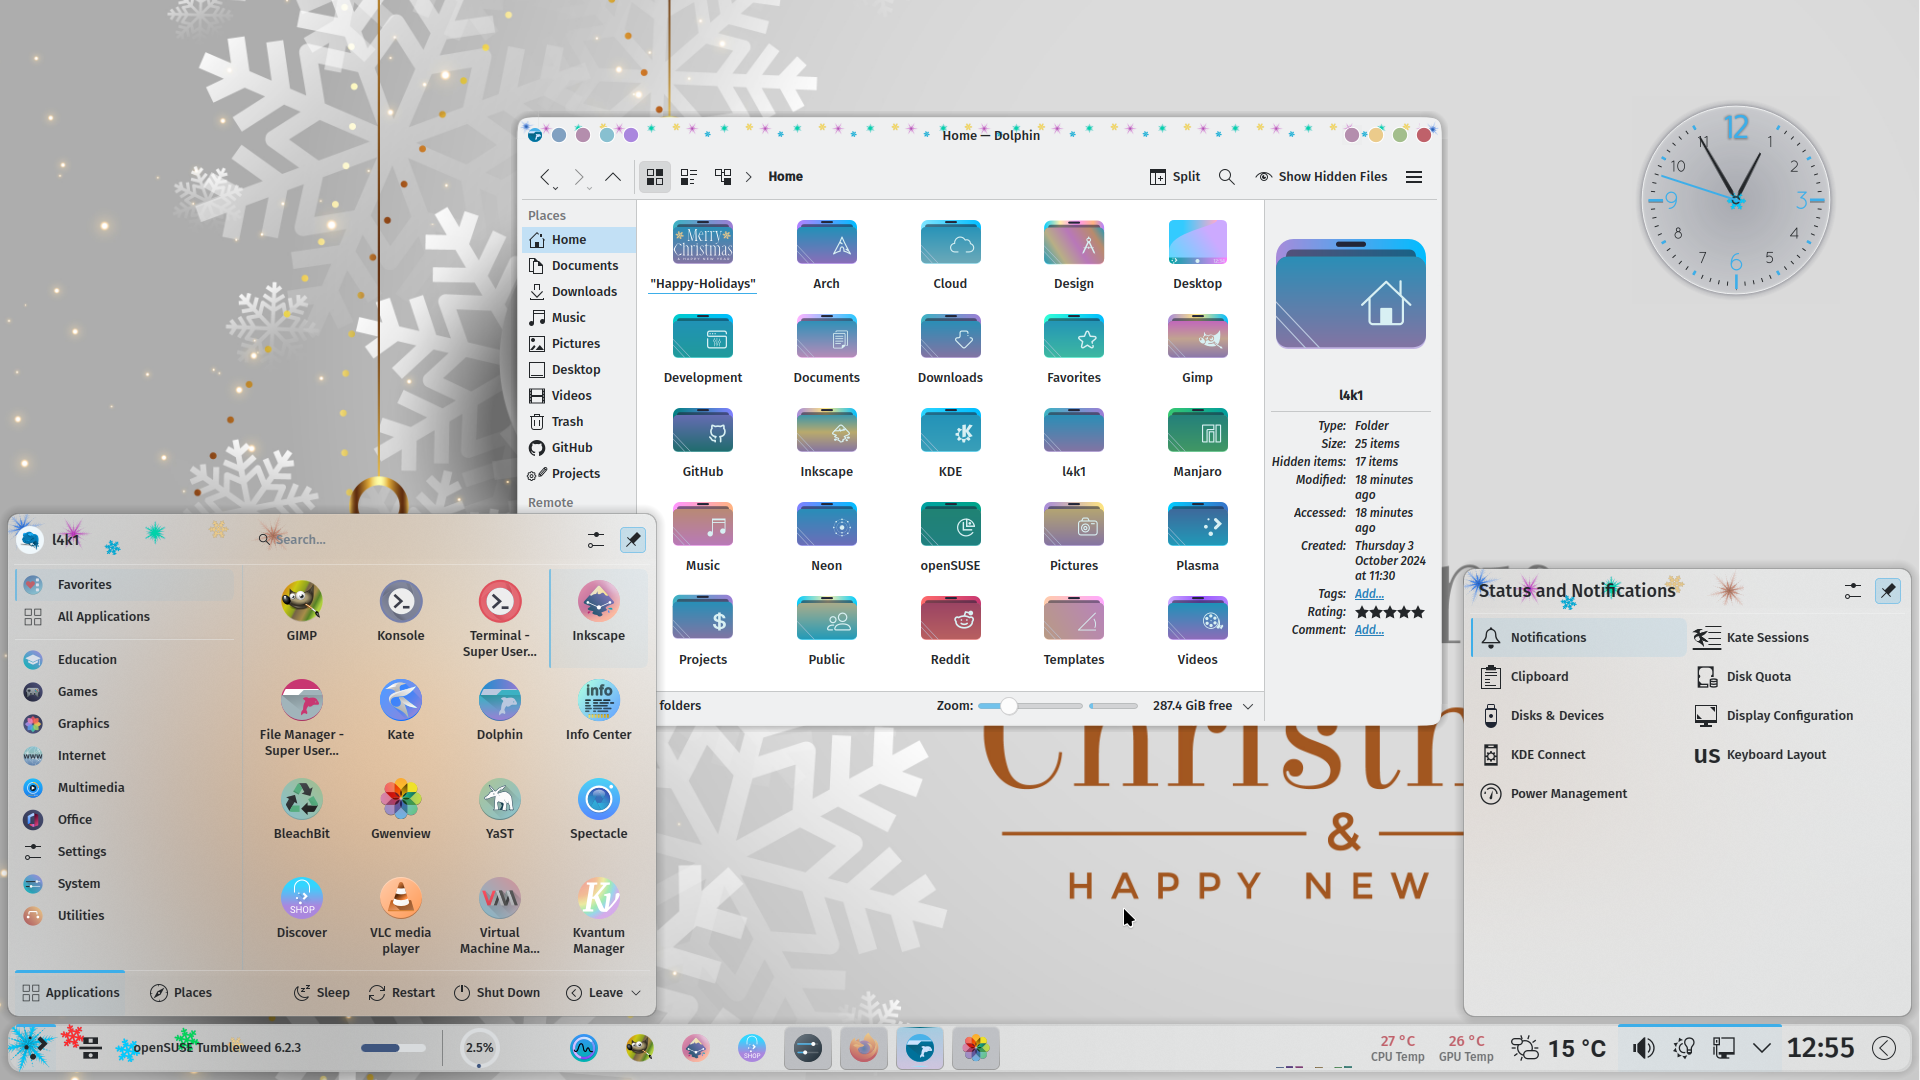1920x1080 pixels.
Task: Toggle pin on Status and Notifications panel
Action: pos(1888,591)
